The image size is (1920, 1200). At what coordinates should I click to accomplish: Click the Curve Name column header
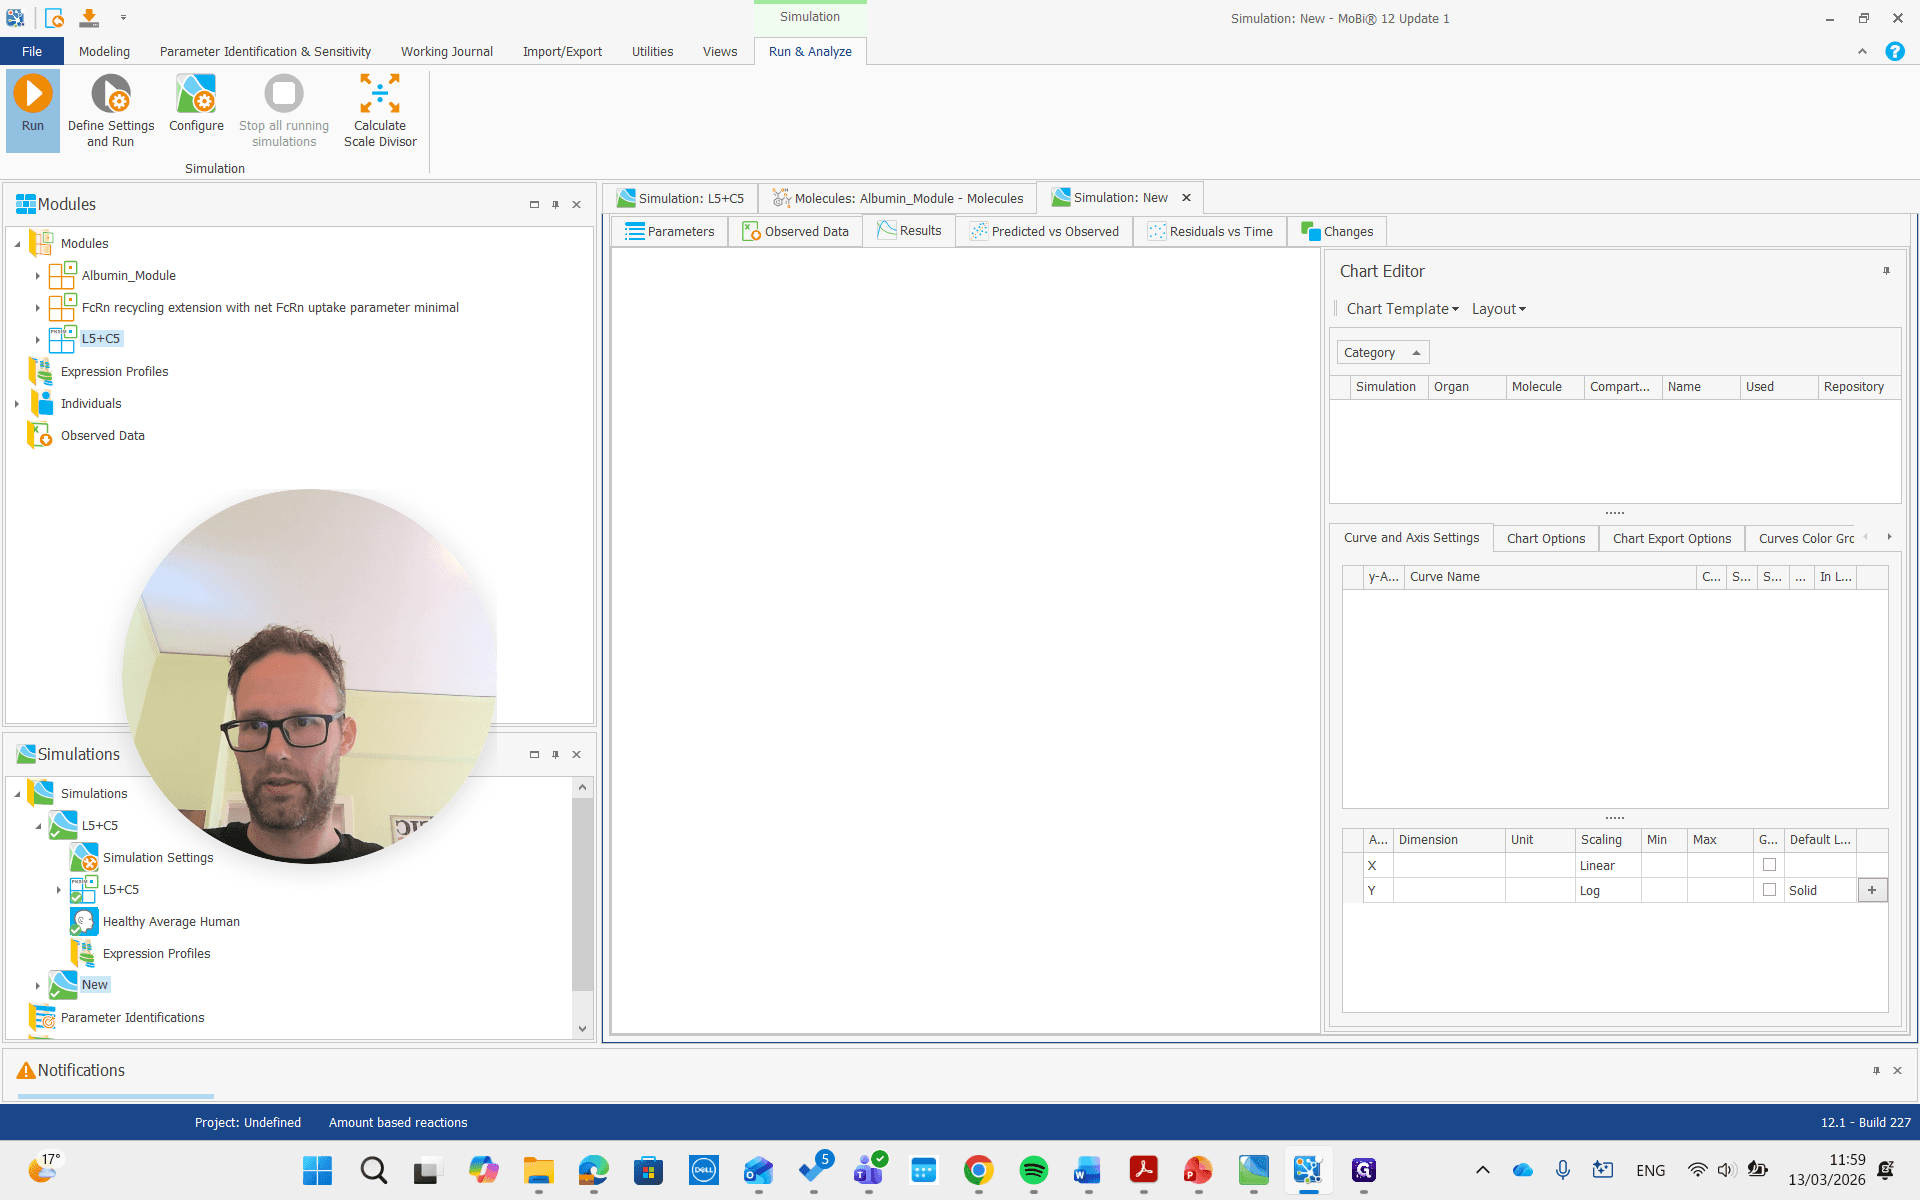[1550, 577]
